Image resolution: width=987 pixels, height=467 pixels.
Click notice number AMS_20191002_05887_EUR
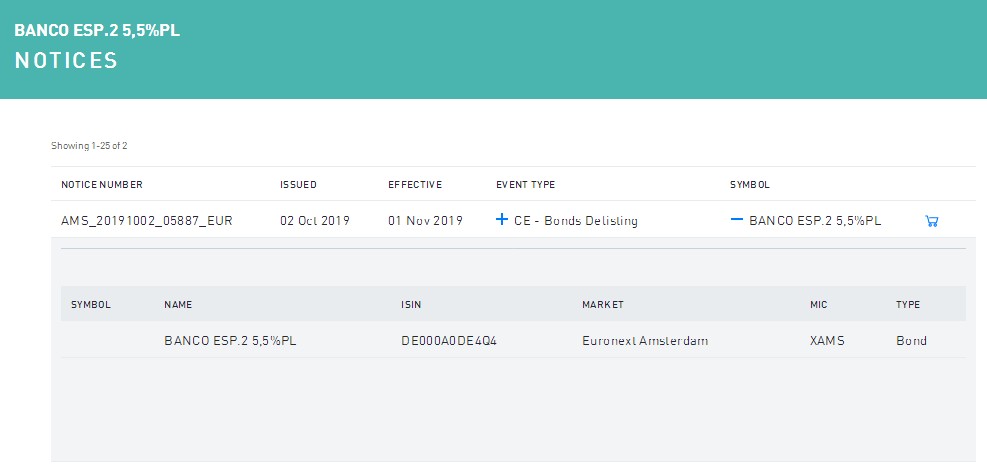147,221
